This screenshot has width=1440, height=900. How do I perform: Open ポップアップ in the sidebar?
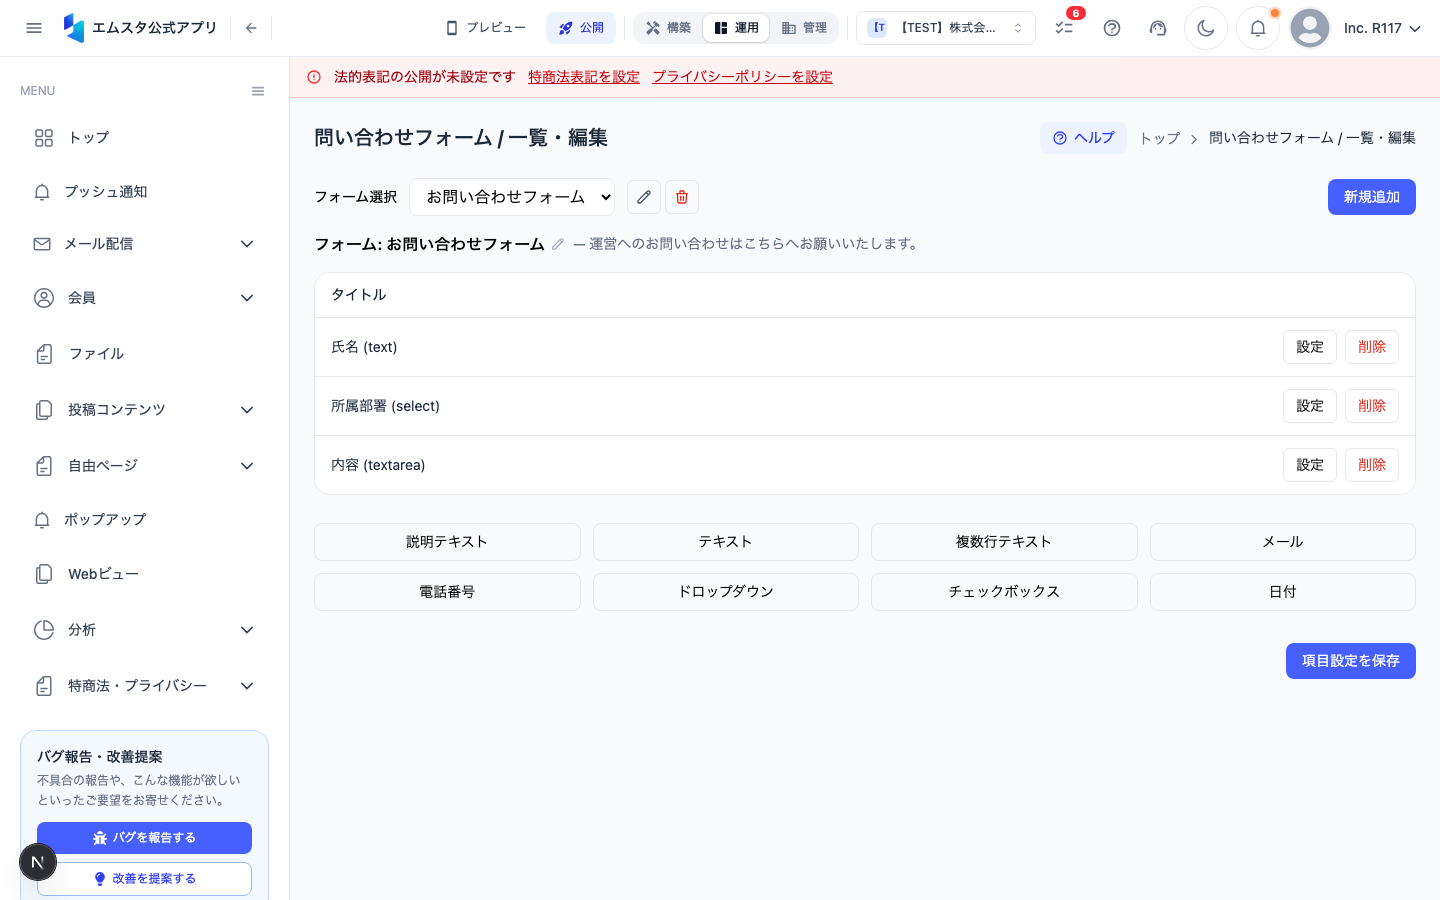click(145, 520)
